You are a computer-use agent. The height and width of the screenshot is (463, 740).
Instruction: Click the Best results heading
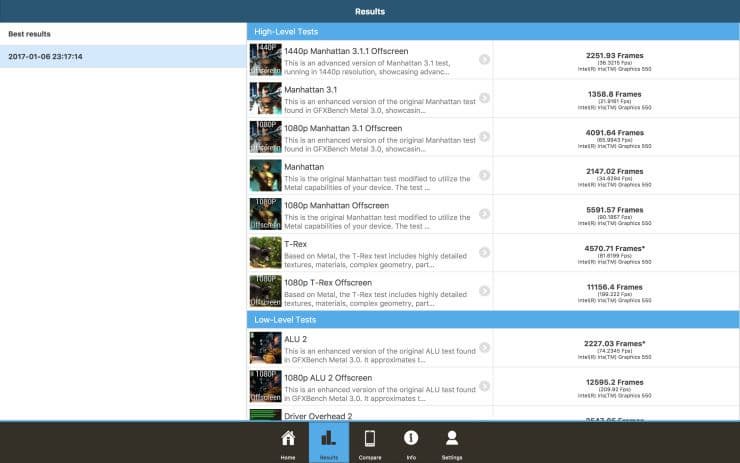[x=29, y=34]
